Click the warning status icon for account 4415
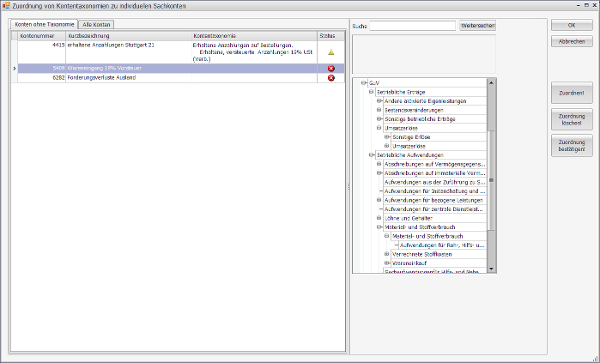The width and height of the screenshot is (600, 363). click(x=331, y=52)
